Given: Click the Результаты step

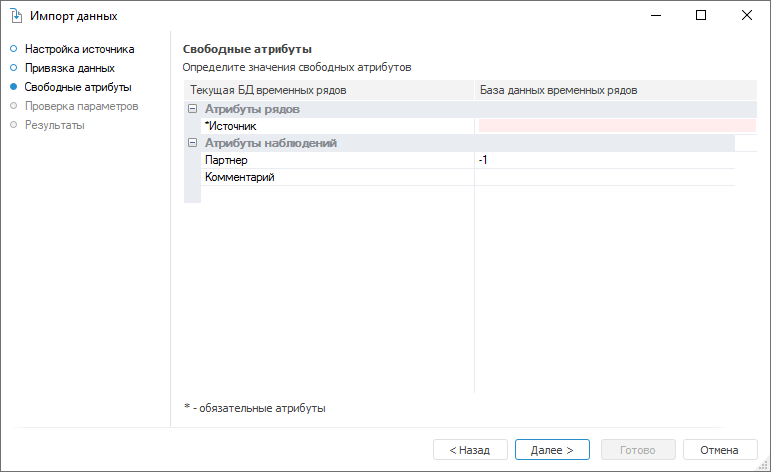Looking at the screenshot, I should pyautogui.click(x=54, y=125).
